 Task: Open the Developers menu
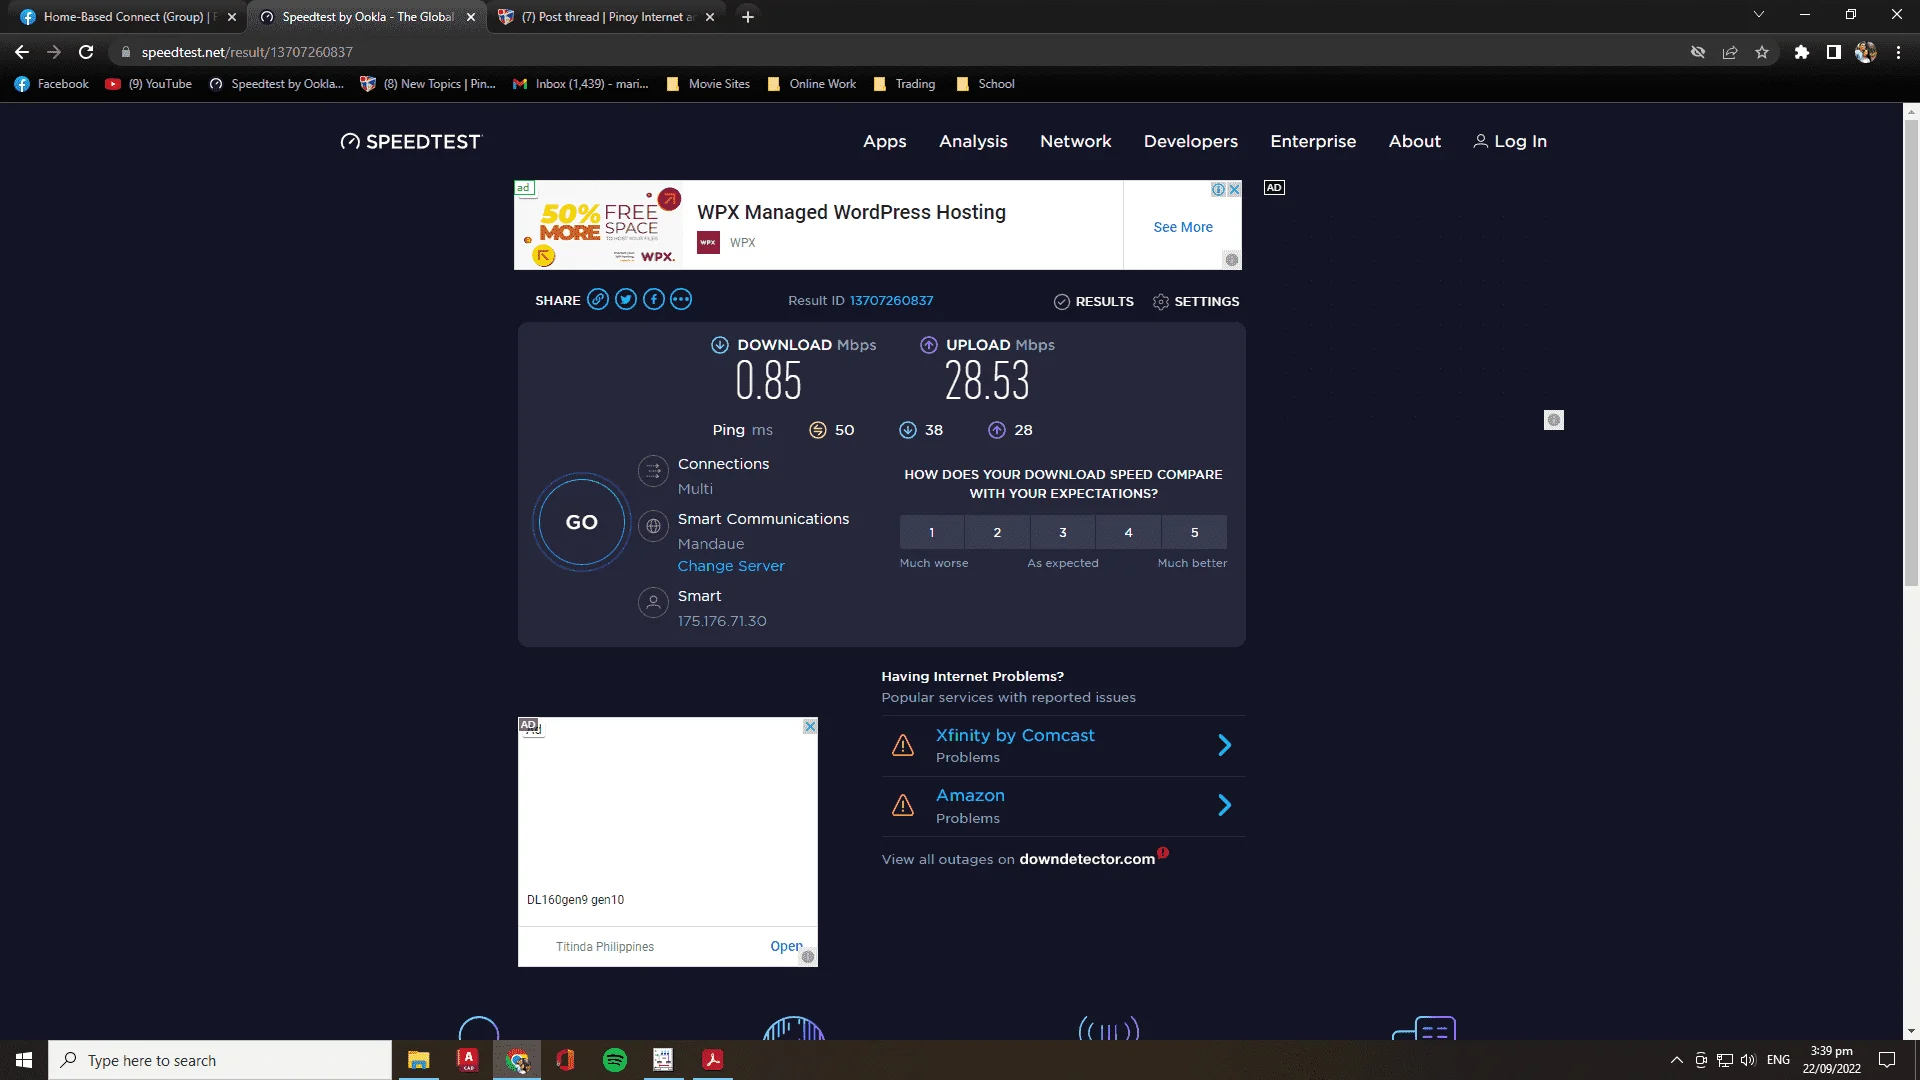pos(1191,142)
